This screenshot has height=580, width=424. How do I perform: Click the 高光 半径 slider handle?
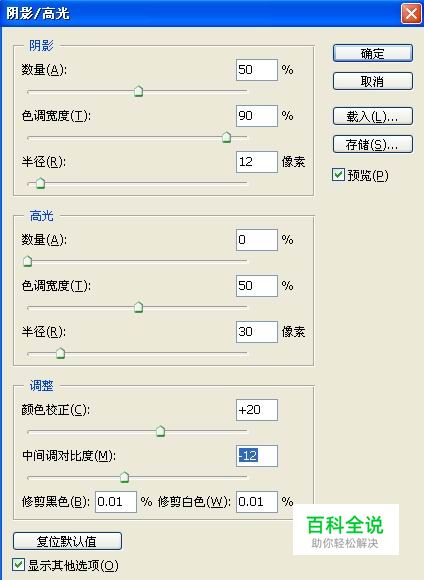[60, 353]
